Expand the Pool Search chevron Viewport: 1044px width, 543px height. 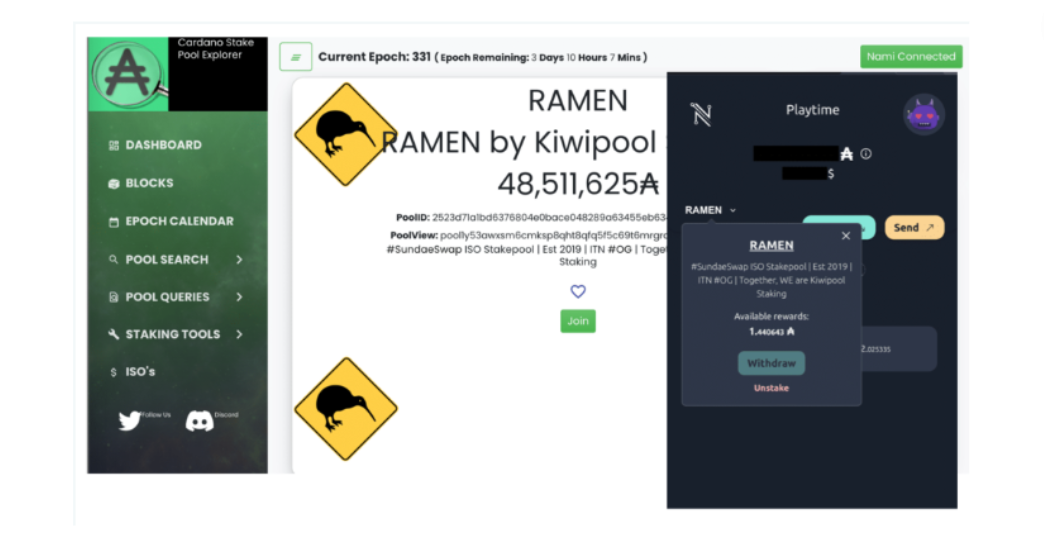(x=239, y=260)
